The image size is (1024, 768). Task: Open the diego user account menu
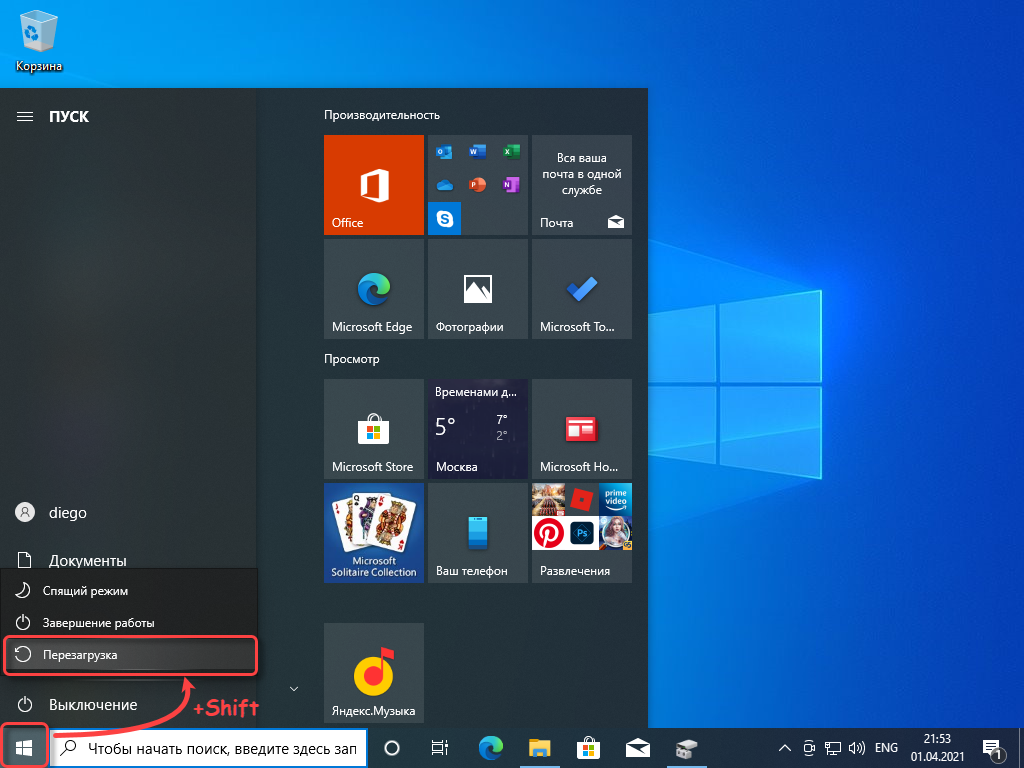click(x=66, y=512)
